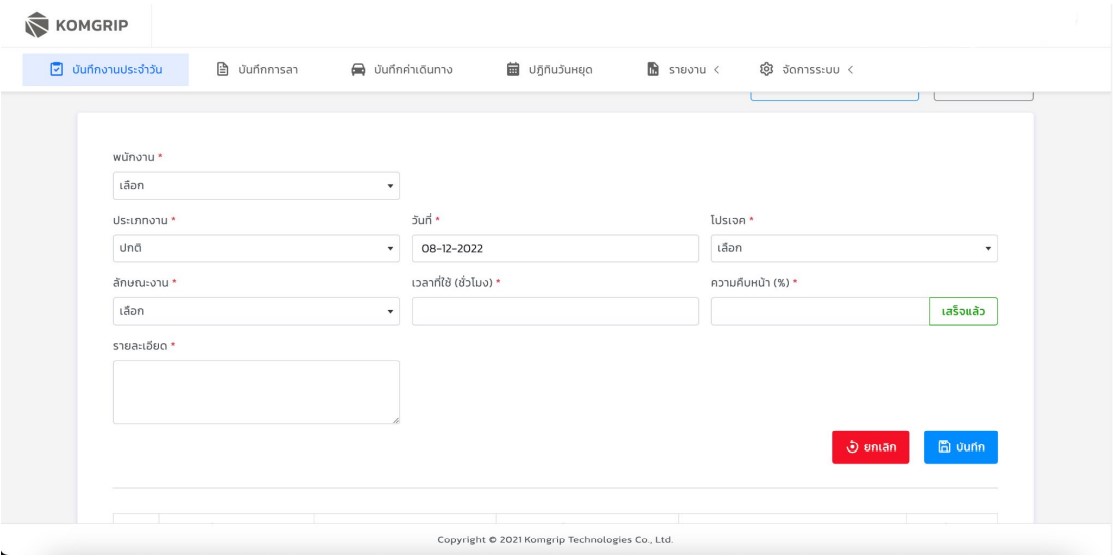The width and height of the screenshot is (1113, 557).
Task: Expand the รายงาน menu chevron
Action: point(716,70)
